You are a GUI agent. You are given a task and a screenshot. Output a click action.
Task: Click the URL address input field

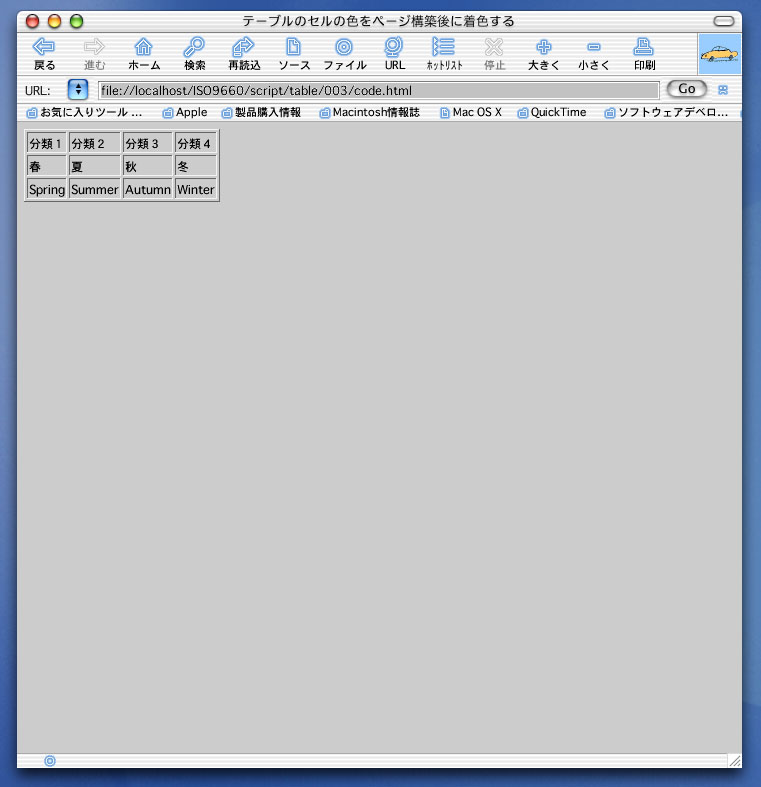[378, 90]
